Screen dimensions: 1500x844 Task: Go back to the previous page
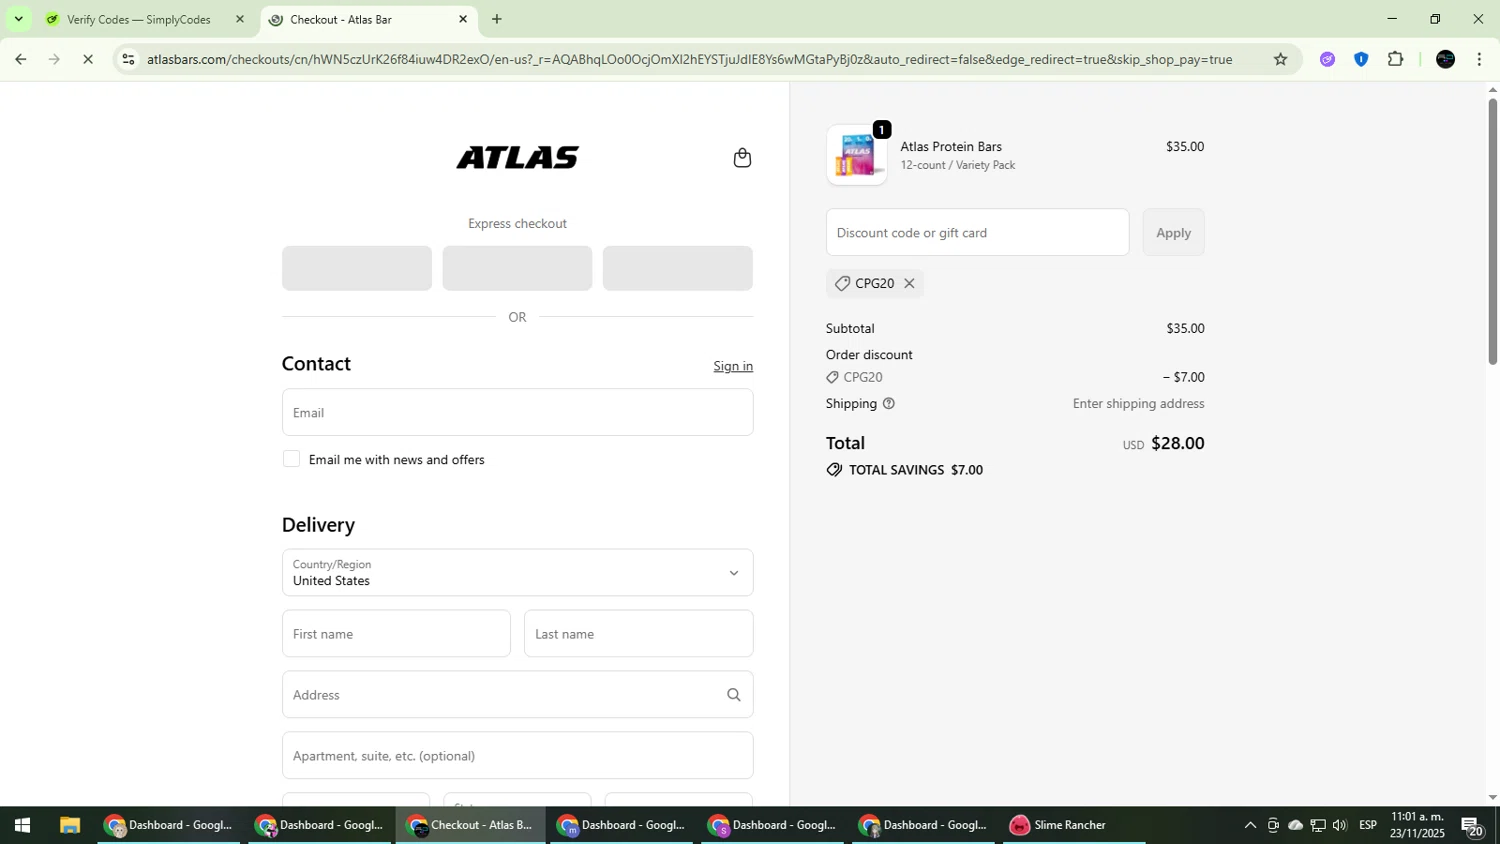(x=20, y=59)
